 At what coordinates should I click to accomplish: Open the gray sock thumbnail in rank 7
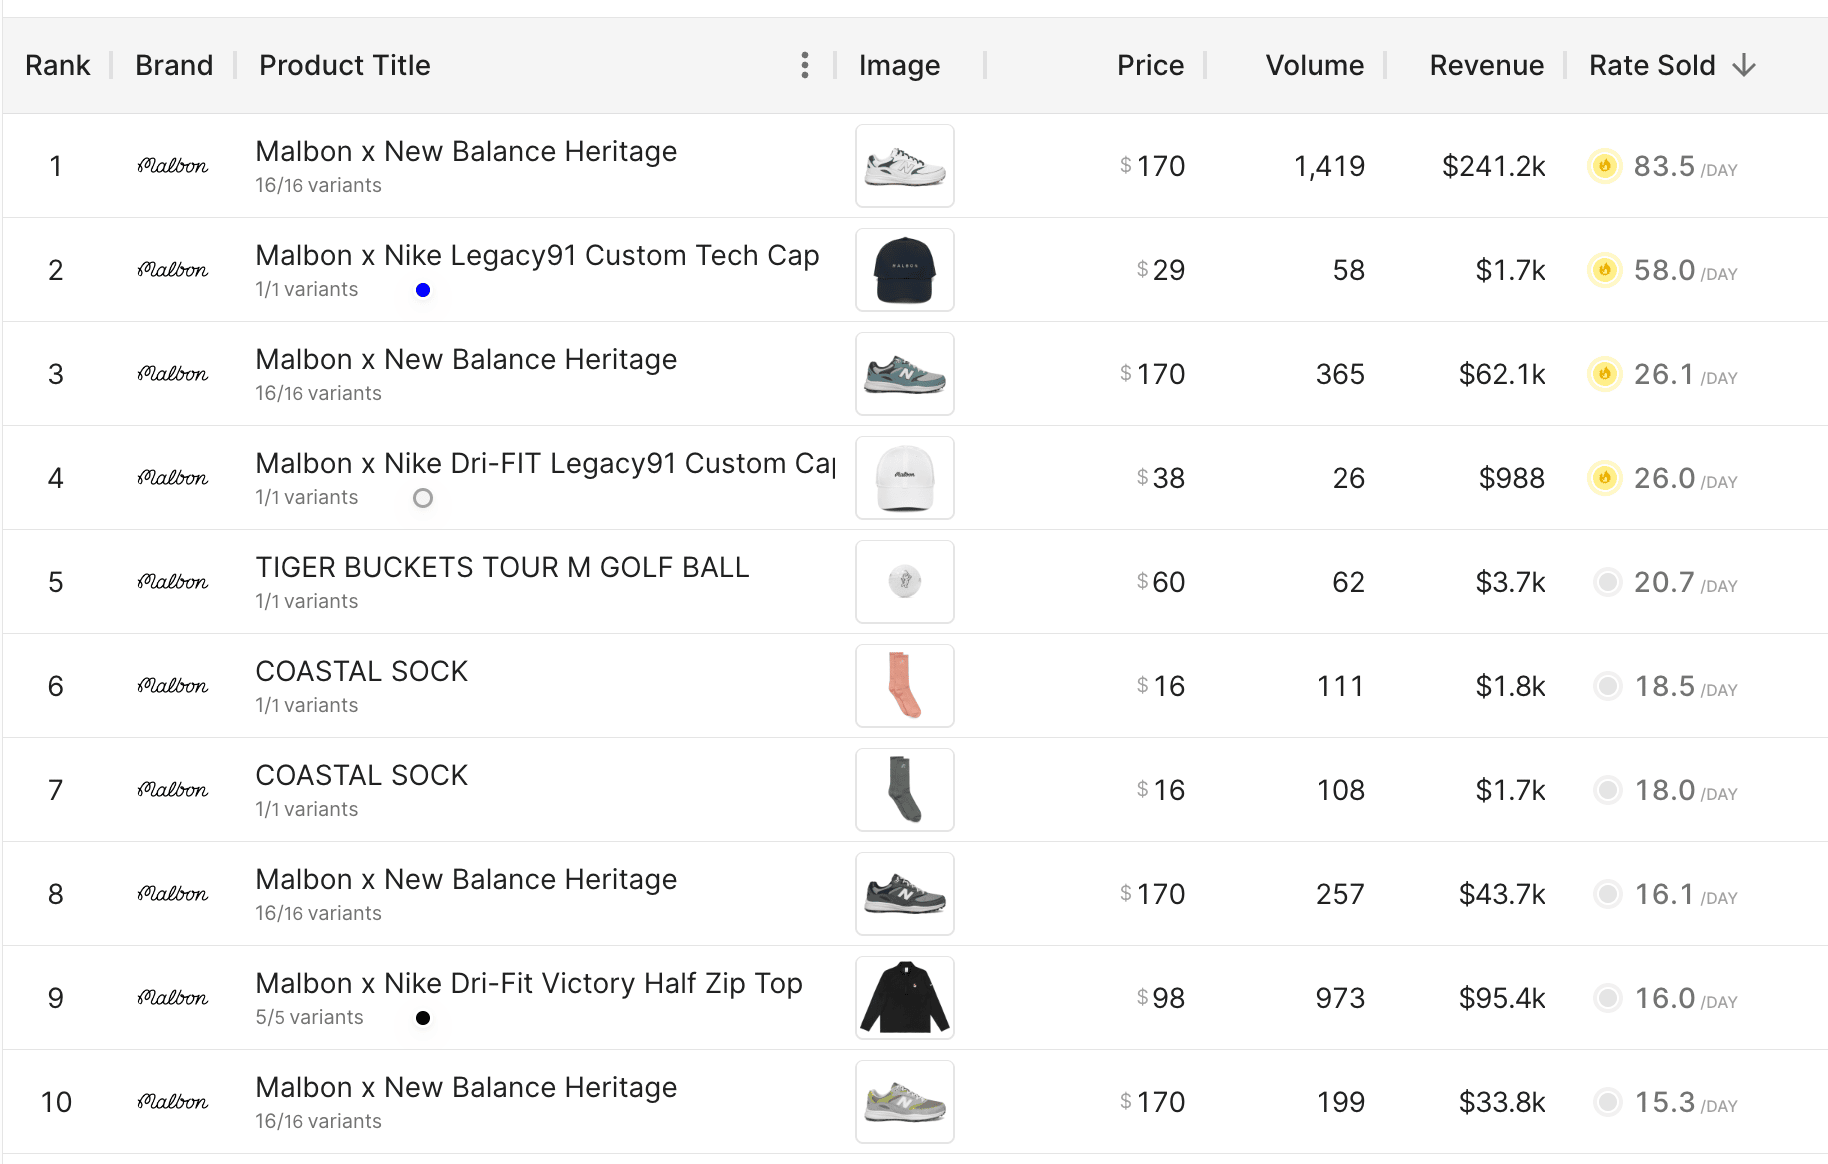coord(905,790)
